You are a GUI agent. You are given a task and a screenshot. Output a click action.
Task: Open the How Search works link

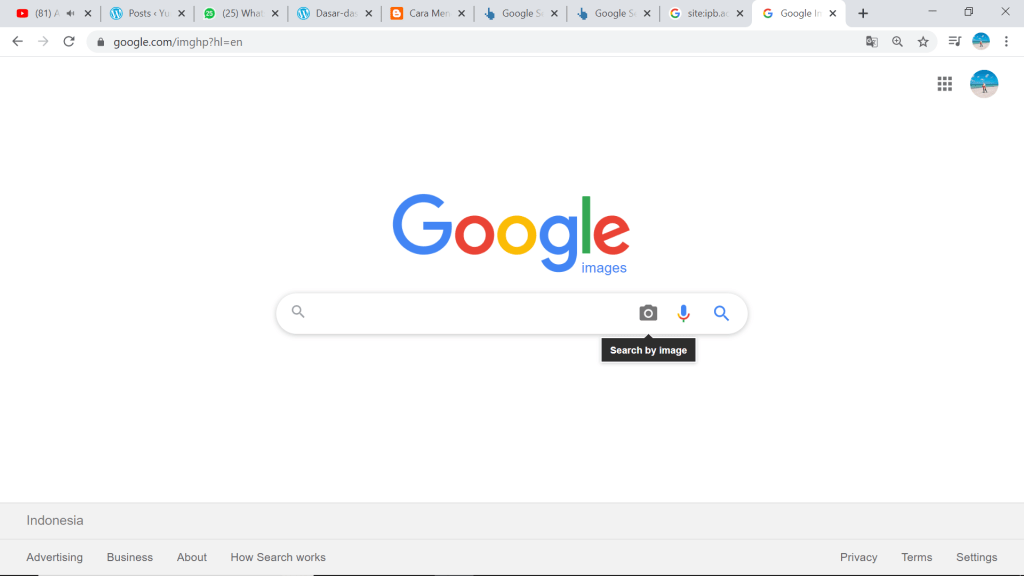278,557
